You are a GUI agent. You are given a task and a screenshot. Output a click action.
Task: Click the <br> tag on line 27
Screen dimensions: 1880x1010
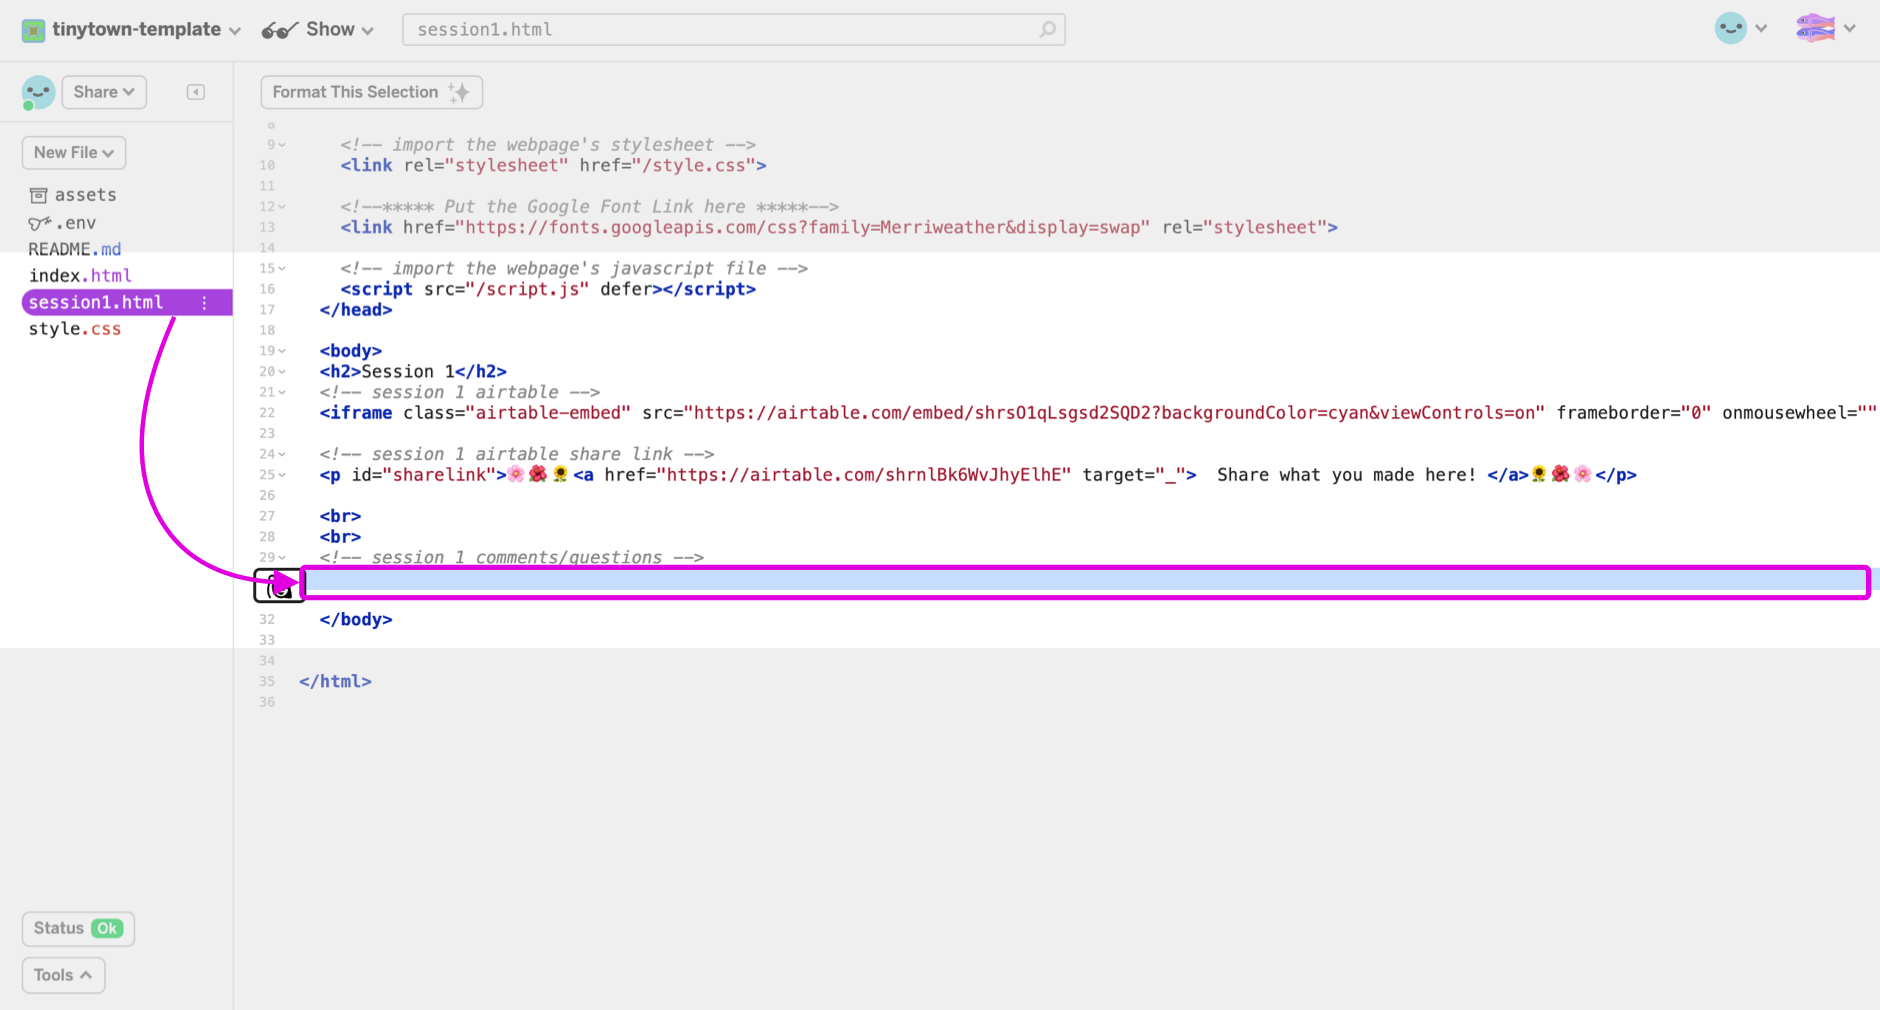(340, 517)
